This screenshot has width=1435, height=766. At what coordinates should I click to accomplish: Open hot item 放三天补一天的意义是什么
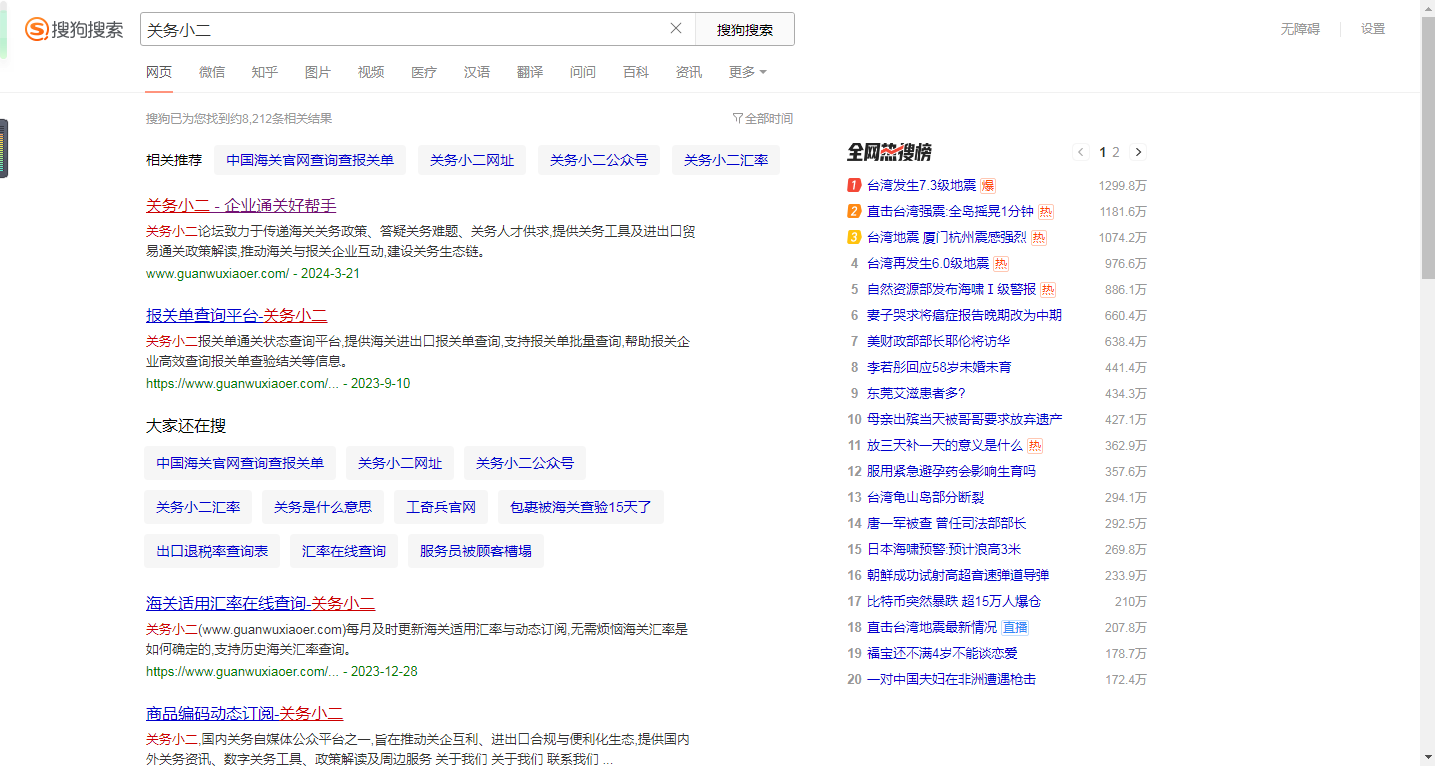pos(945,445)
